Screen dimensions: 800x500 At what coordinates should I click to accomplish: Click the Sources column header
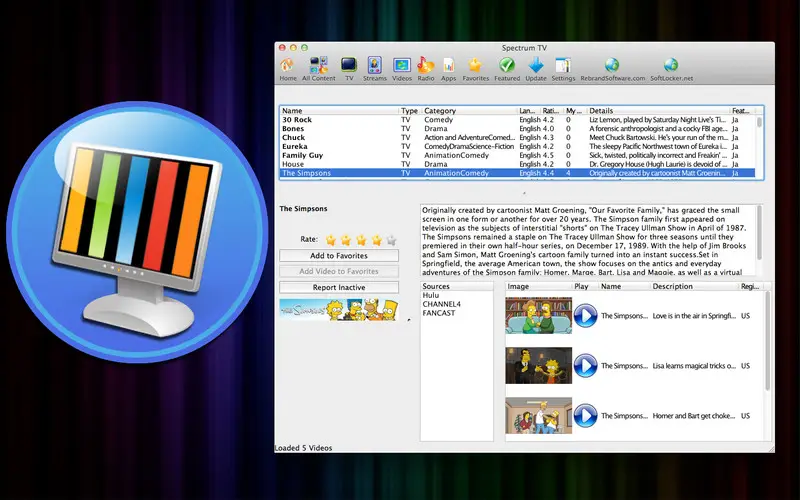[x=457, y=286]
